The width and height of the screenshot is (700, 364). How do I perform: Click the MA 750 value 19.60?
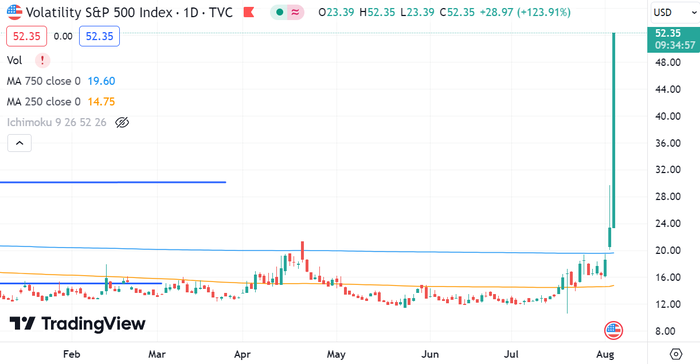pos(101,81)
